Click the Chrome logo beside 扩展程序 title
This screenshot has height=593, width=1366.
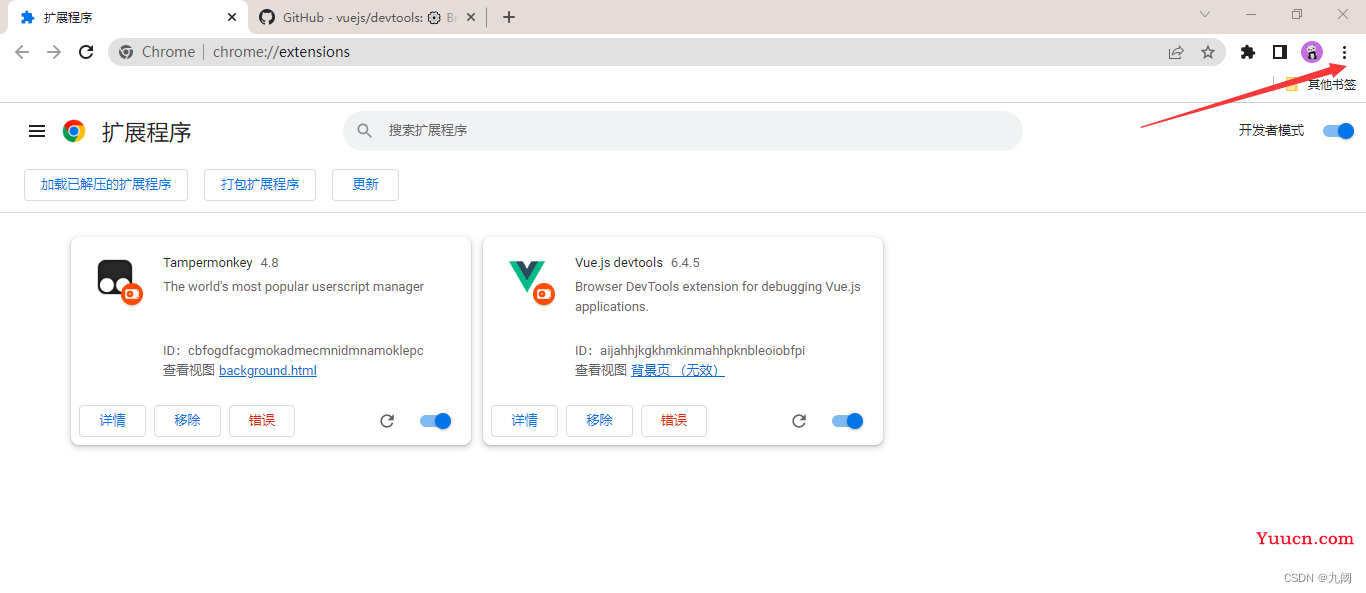tap(74, 131)
